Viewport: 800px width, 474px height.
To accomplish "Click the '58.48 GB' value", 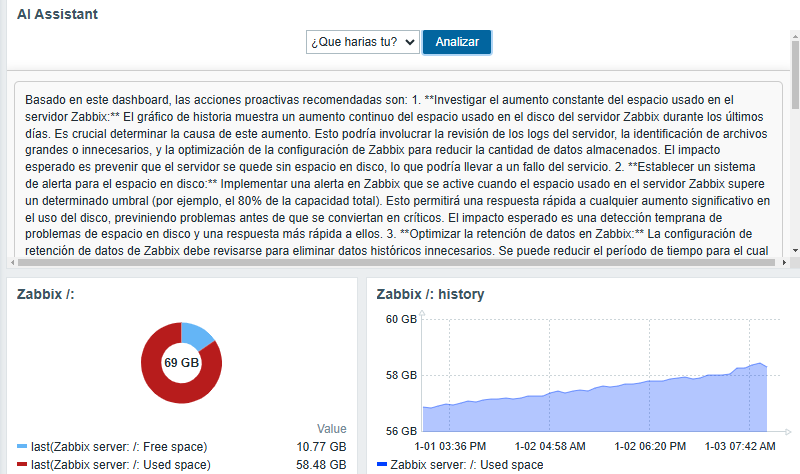I will pyautogui.click(x=321, y=465).
